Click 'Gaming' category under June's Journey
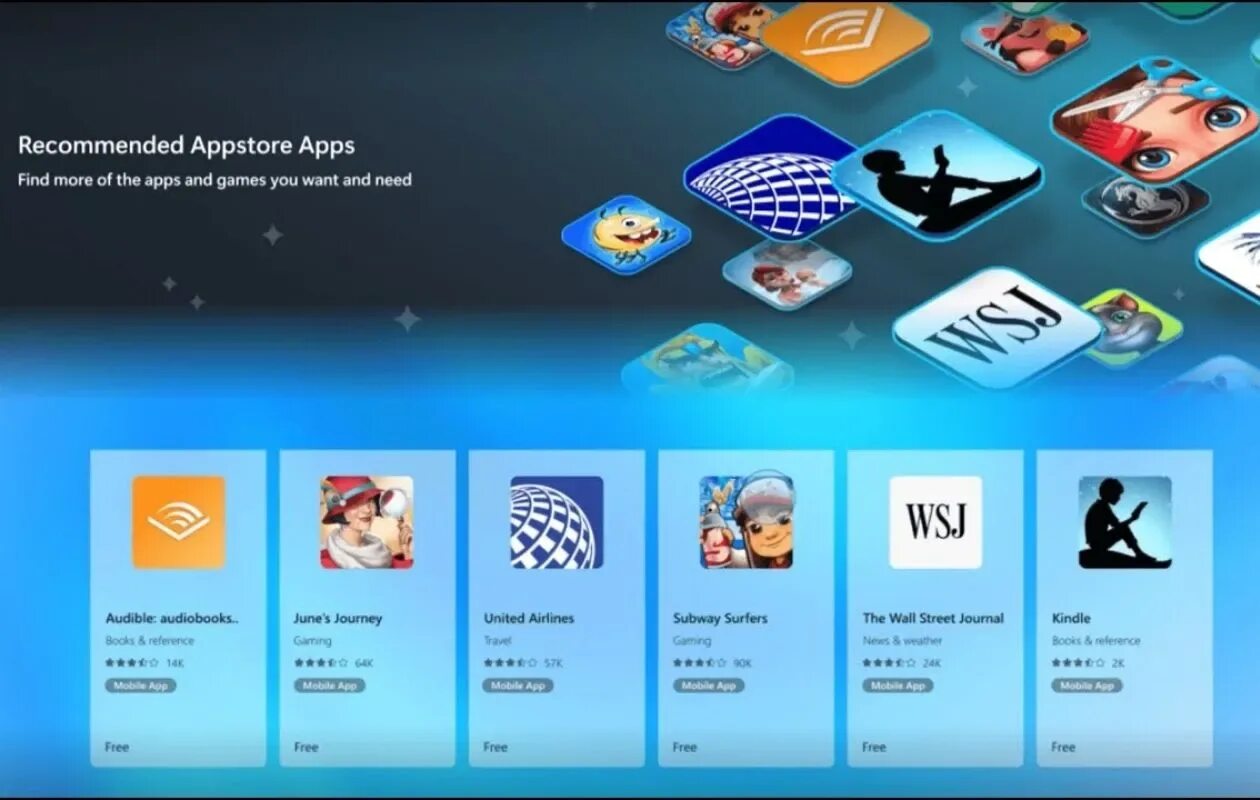 (x=313, y=641)
